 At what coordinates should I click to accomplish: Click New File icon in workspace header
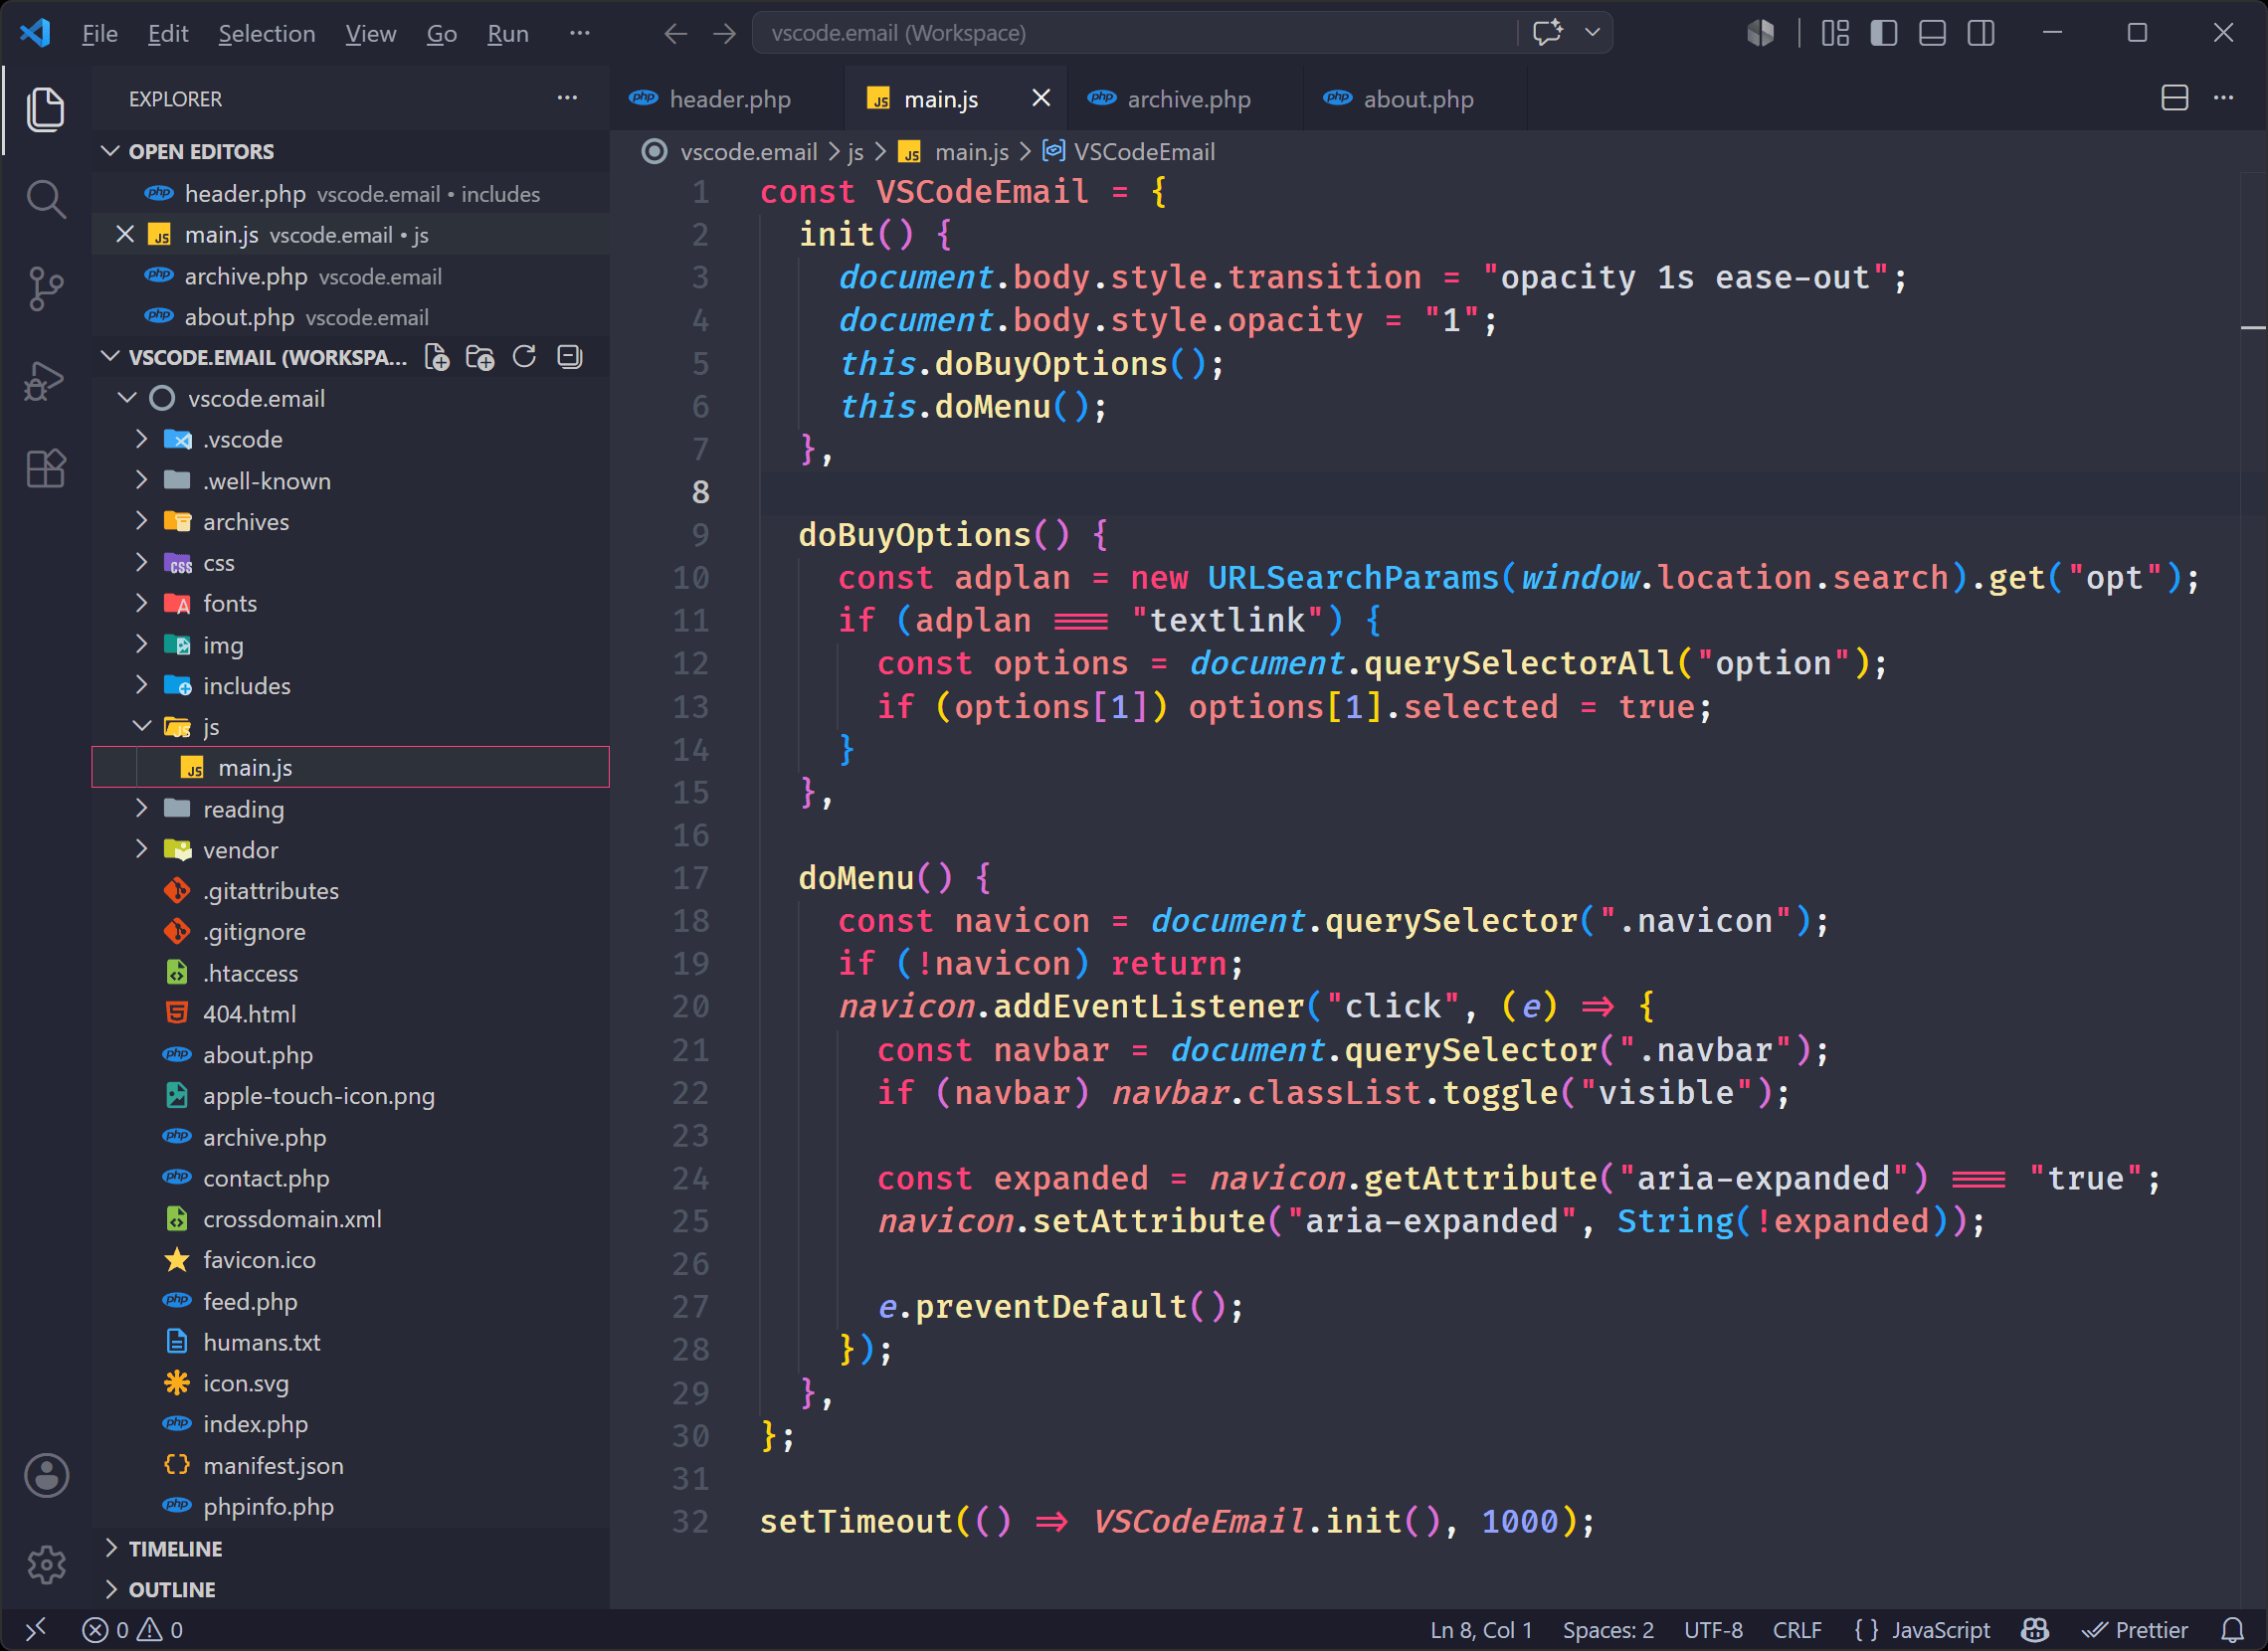[x=437, y=357]
